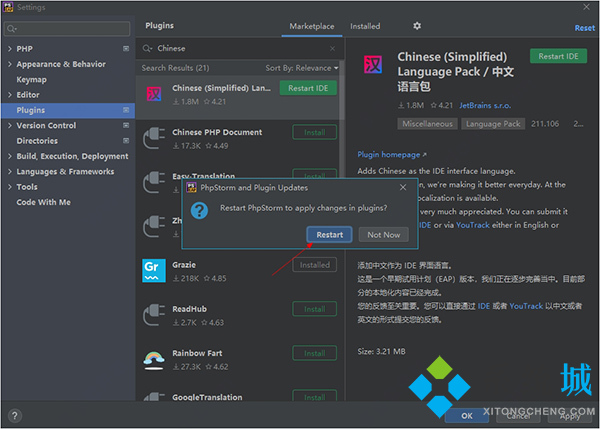Select Directories in settings tree

pyautogui.click(x=37, y=141)
